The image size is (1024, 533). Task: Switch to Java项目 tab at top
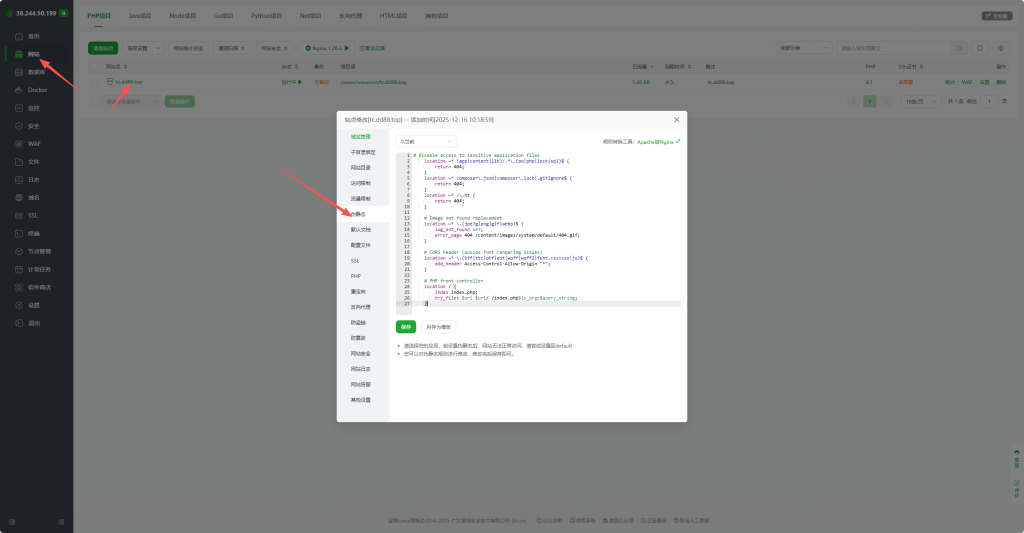[x=140, y=16]
